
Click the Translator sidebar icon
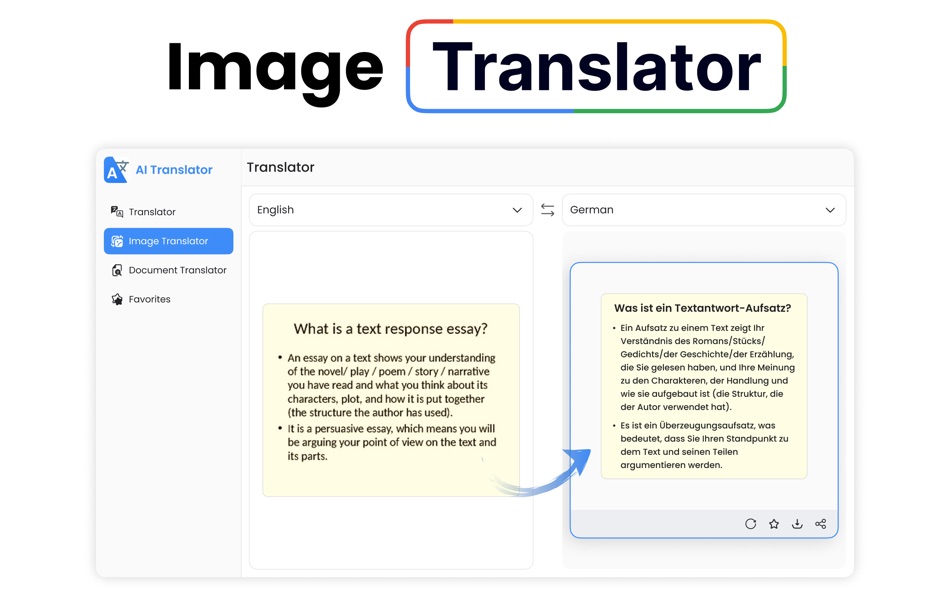[x=117, y=212]
